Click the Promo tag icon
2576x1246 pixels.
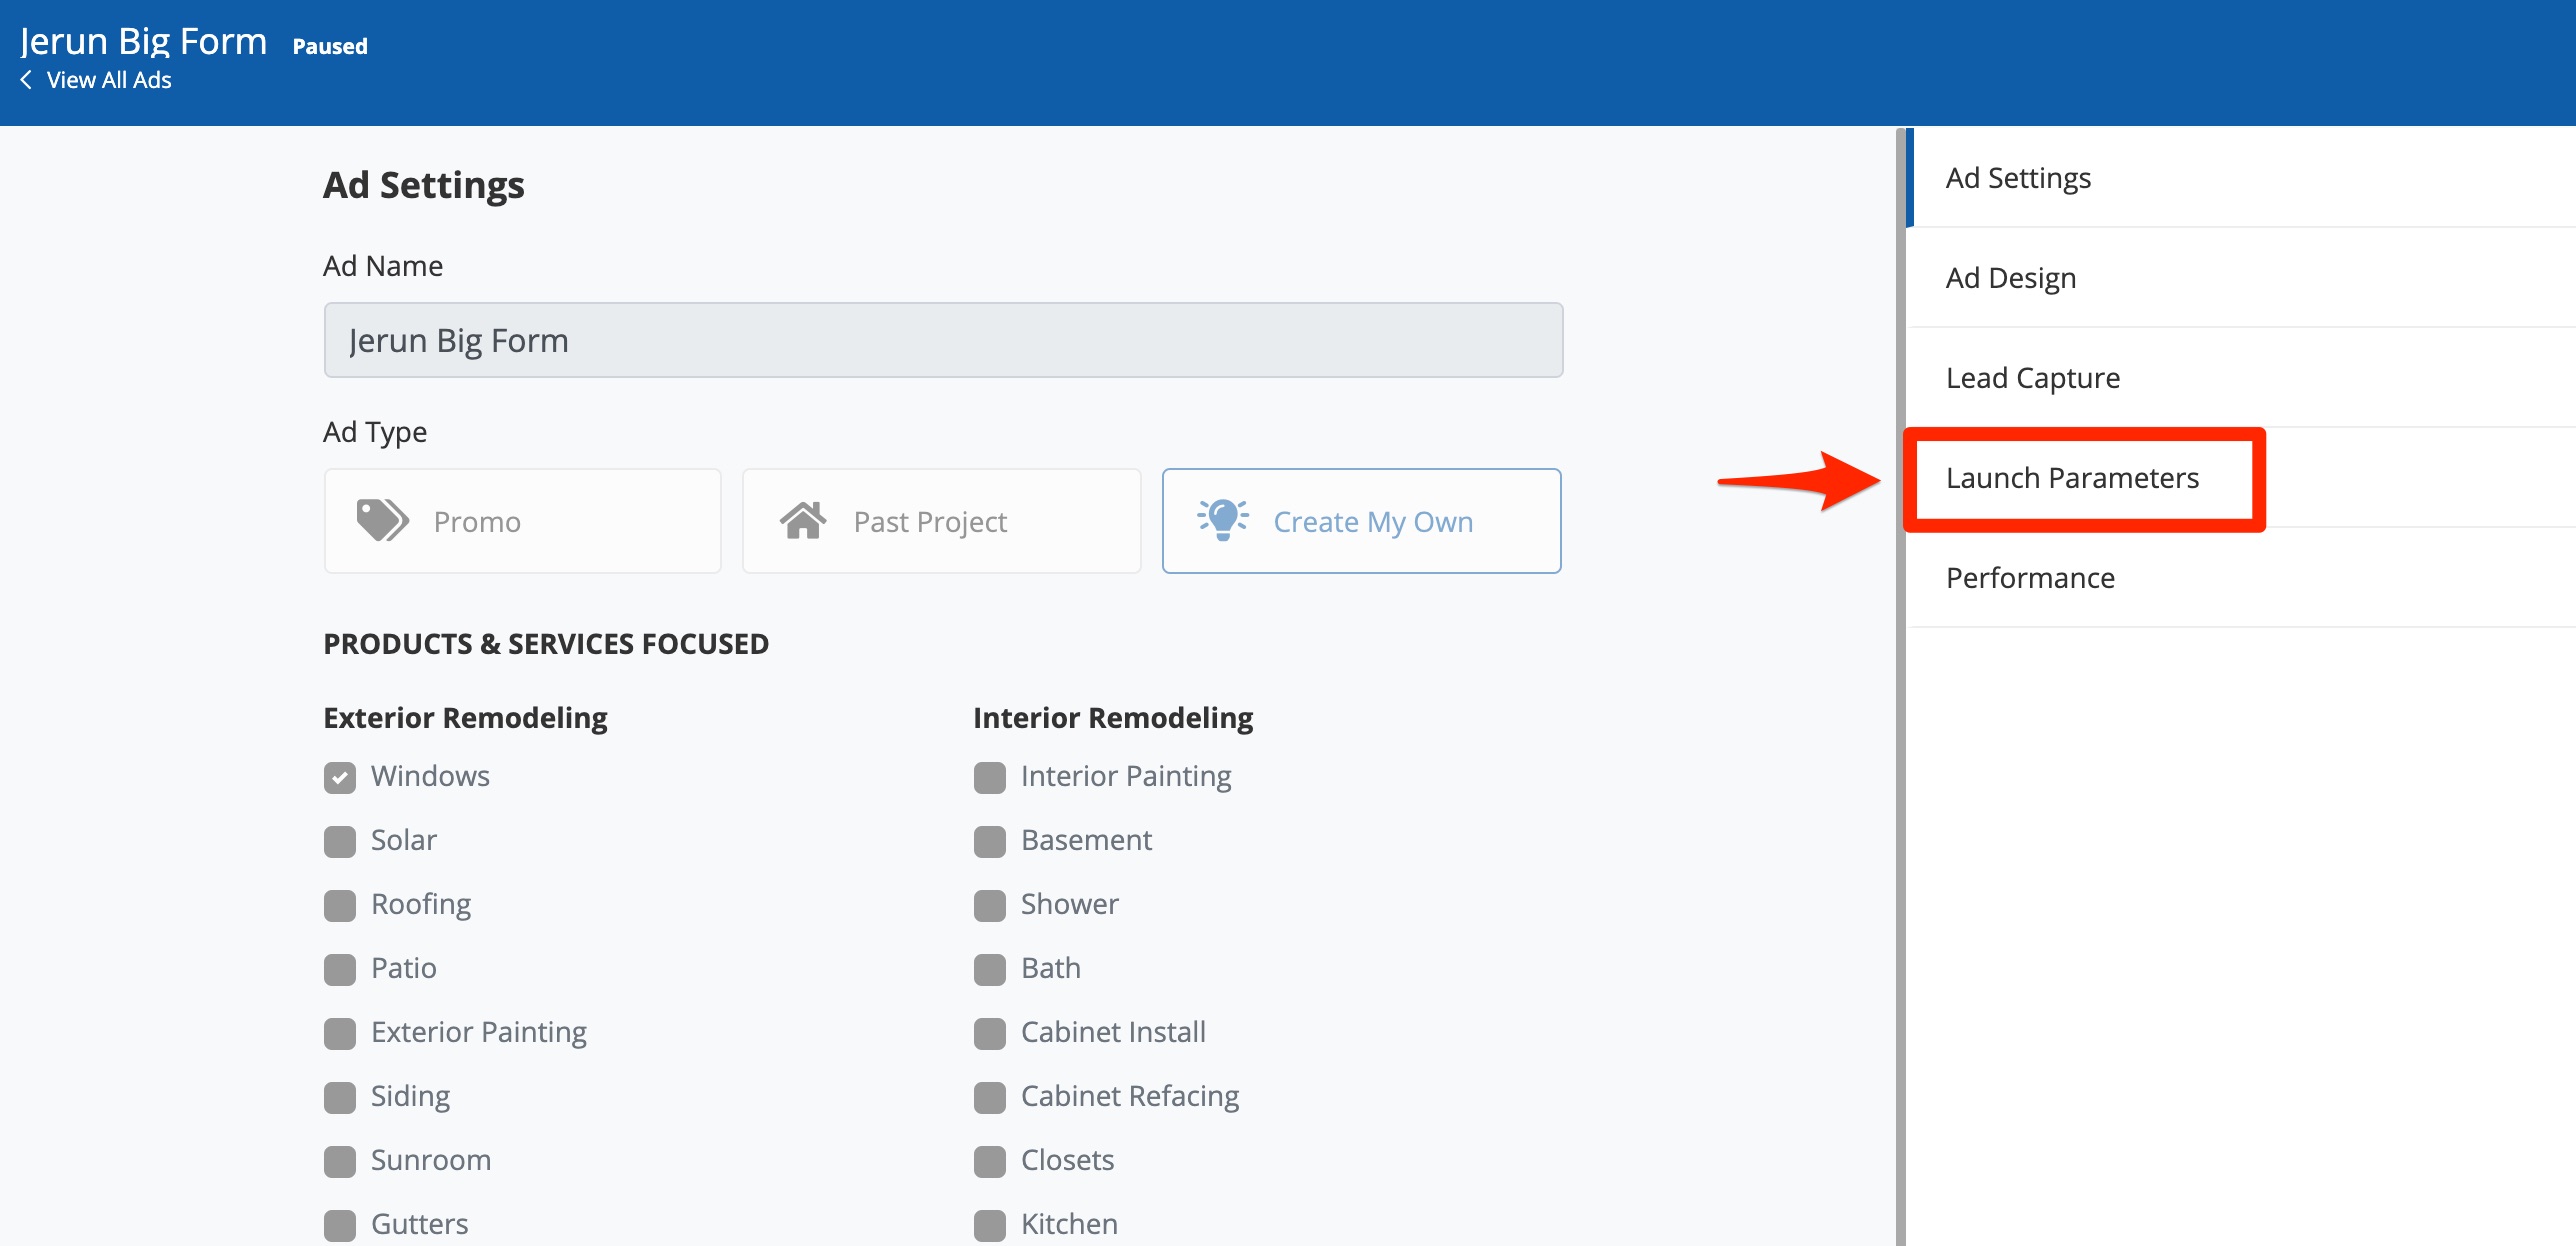pos(382,521)
